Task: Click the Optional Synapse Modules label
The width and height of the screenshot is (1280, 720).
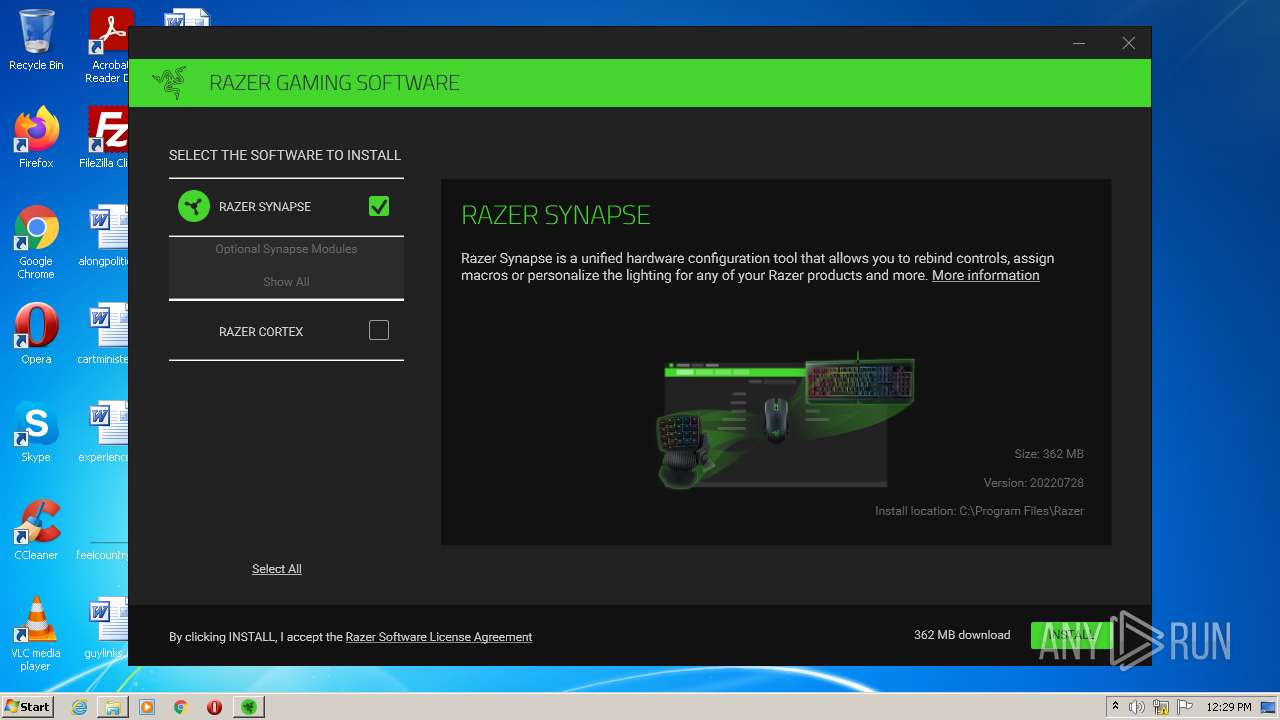Action: coord(286,249)
